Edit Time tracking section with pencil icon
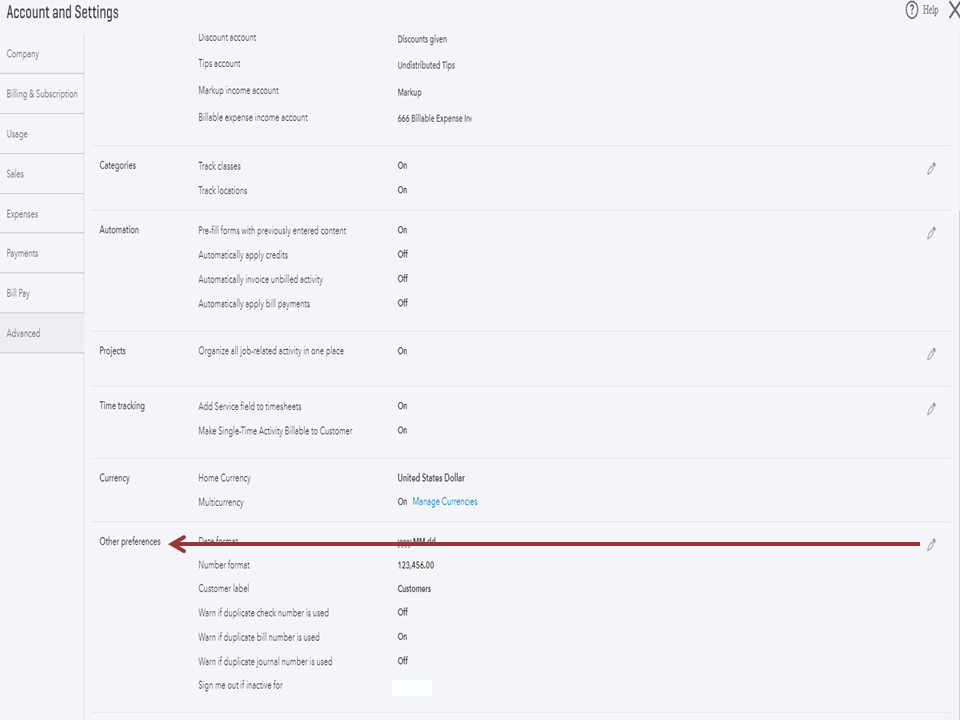The image size is (960, 720). (931, 409)
